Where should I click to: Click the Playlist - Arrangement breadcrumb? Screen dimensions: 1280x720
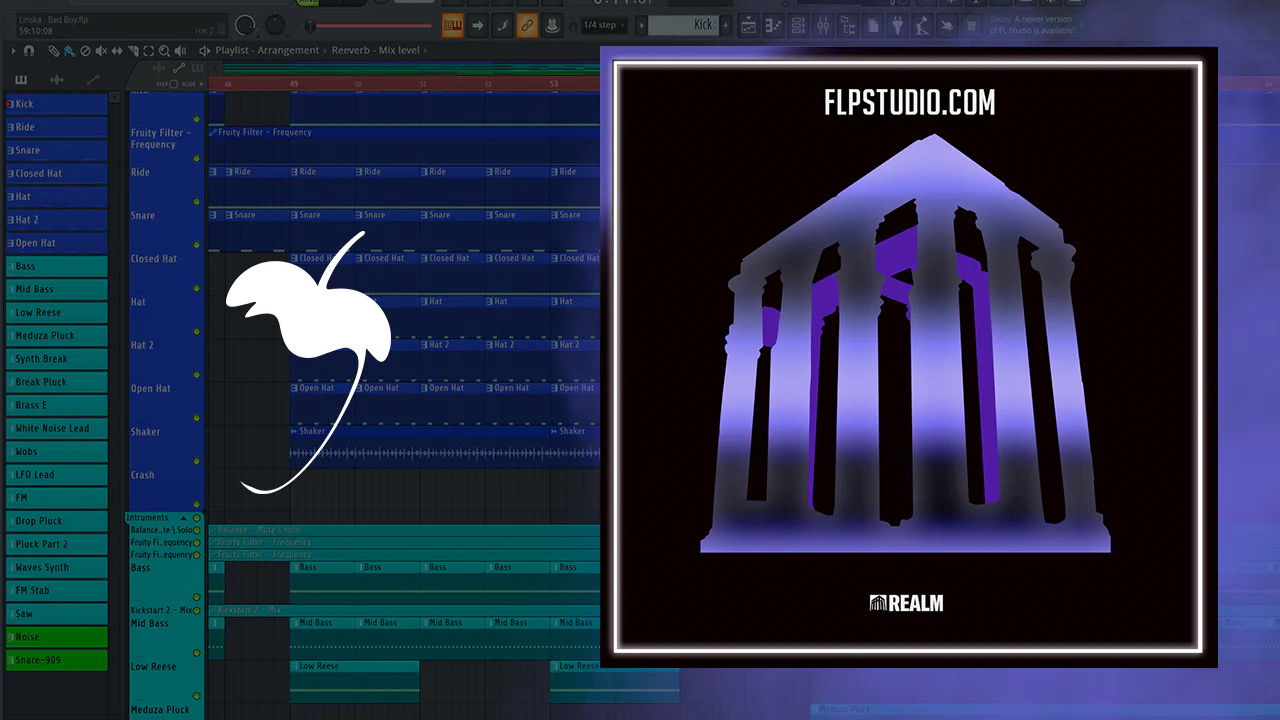[267, 50]
